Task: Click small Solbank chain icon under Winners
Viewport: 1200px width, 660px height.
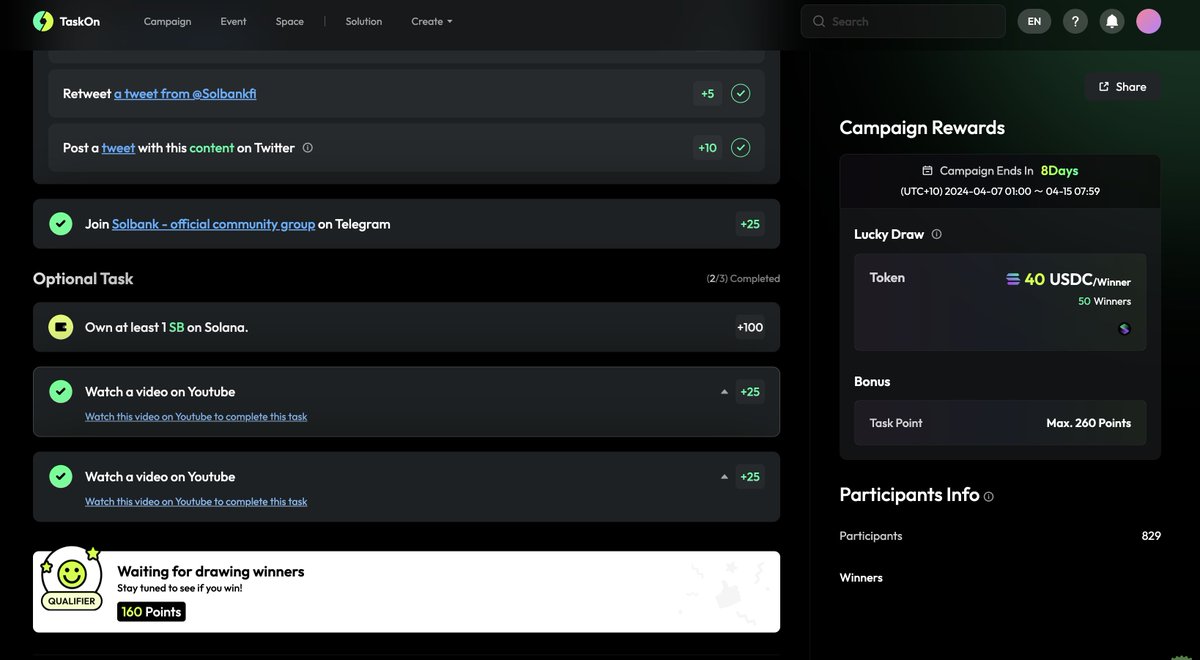Action: [x=1124, y=328]
